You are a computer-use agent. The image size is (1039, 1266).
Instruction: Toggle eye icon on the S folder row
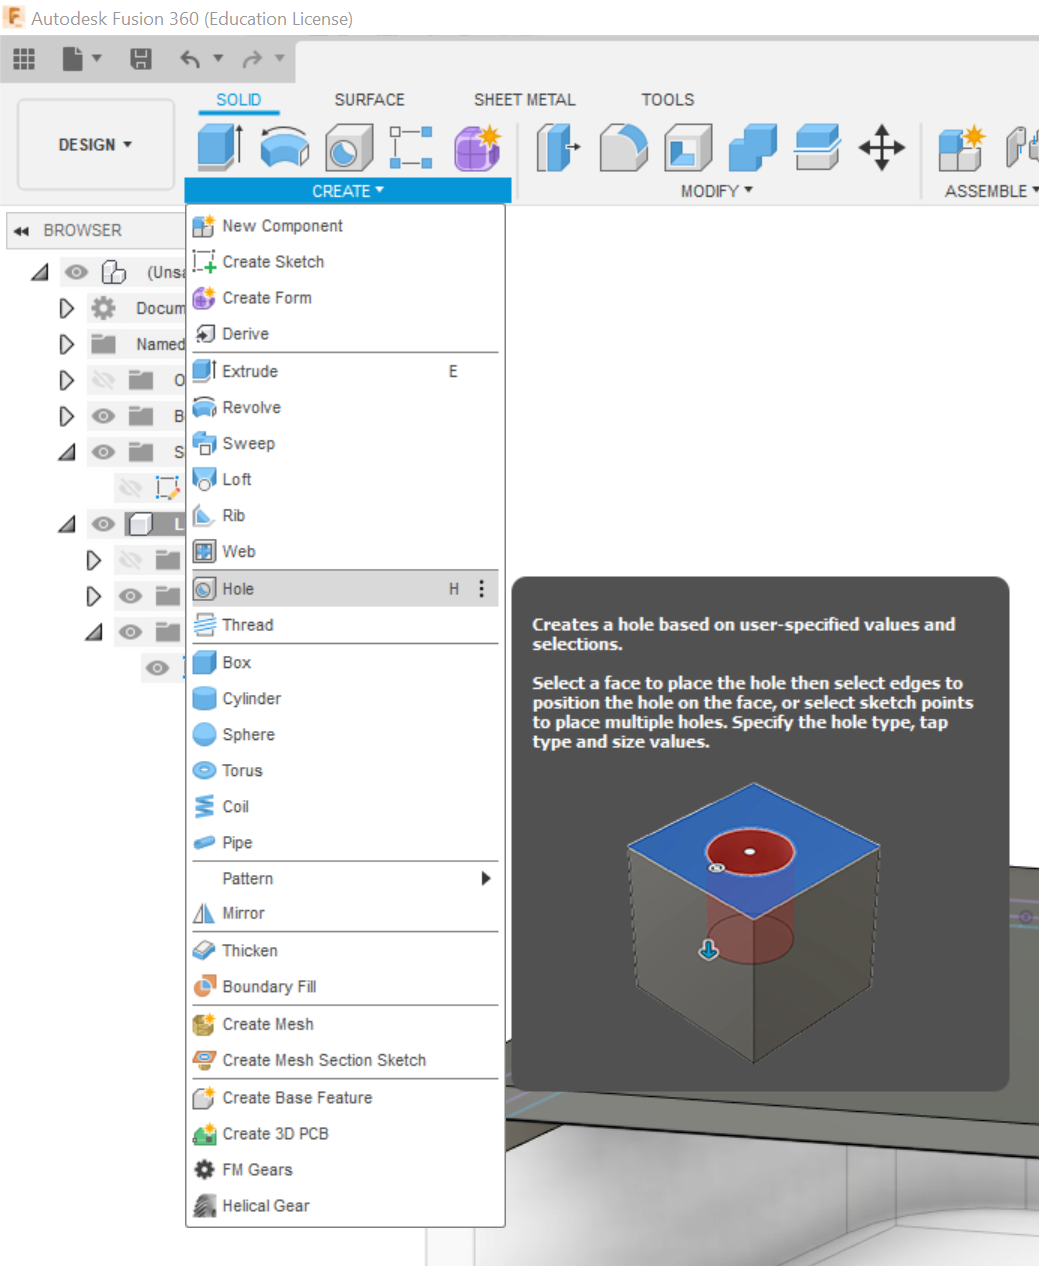(x=103, y=452)
